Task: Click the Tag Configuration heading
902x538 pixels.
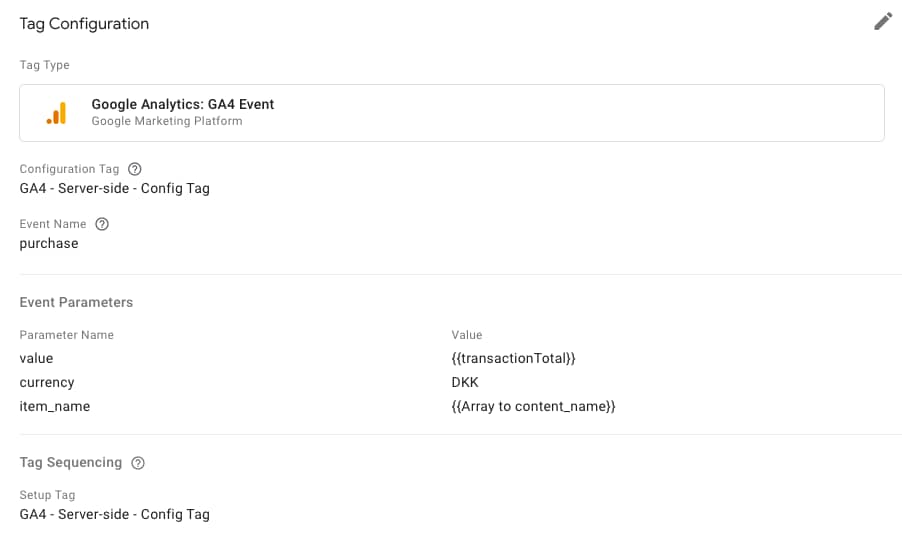Action: click(x=84, y=24)
